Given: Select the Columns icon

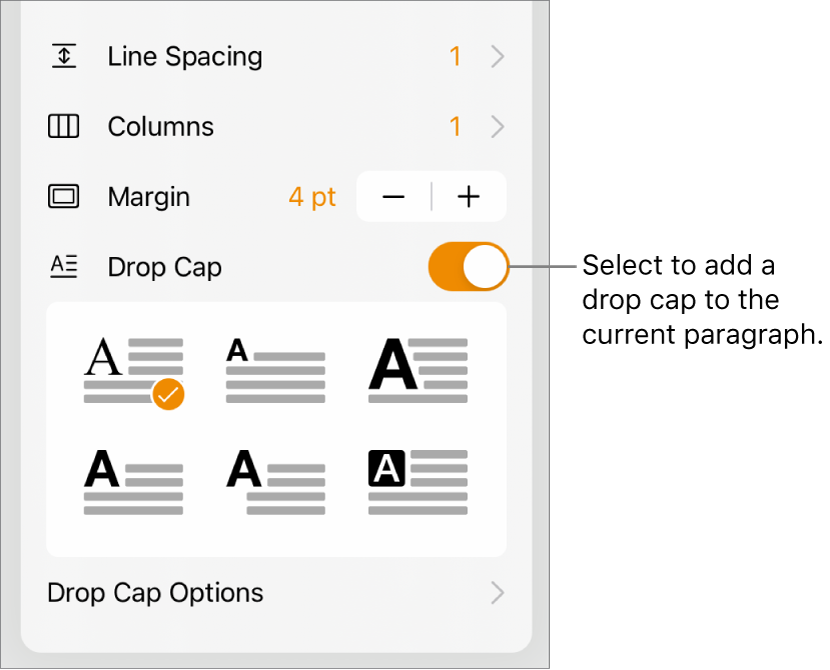Looking at the screenshot, I should [64, 127].
